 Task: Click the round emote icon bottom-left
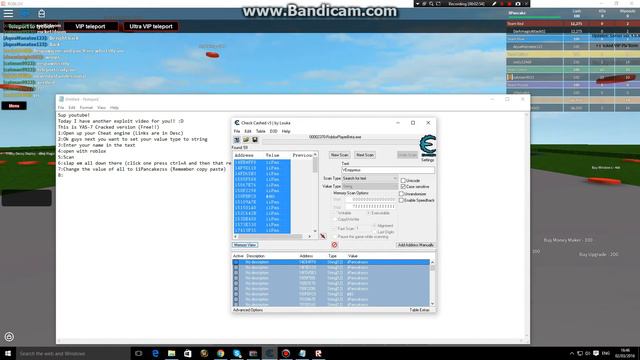click(x=9, y=337)
